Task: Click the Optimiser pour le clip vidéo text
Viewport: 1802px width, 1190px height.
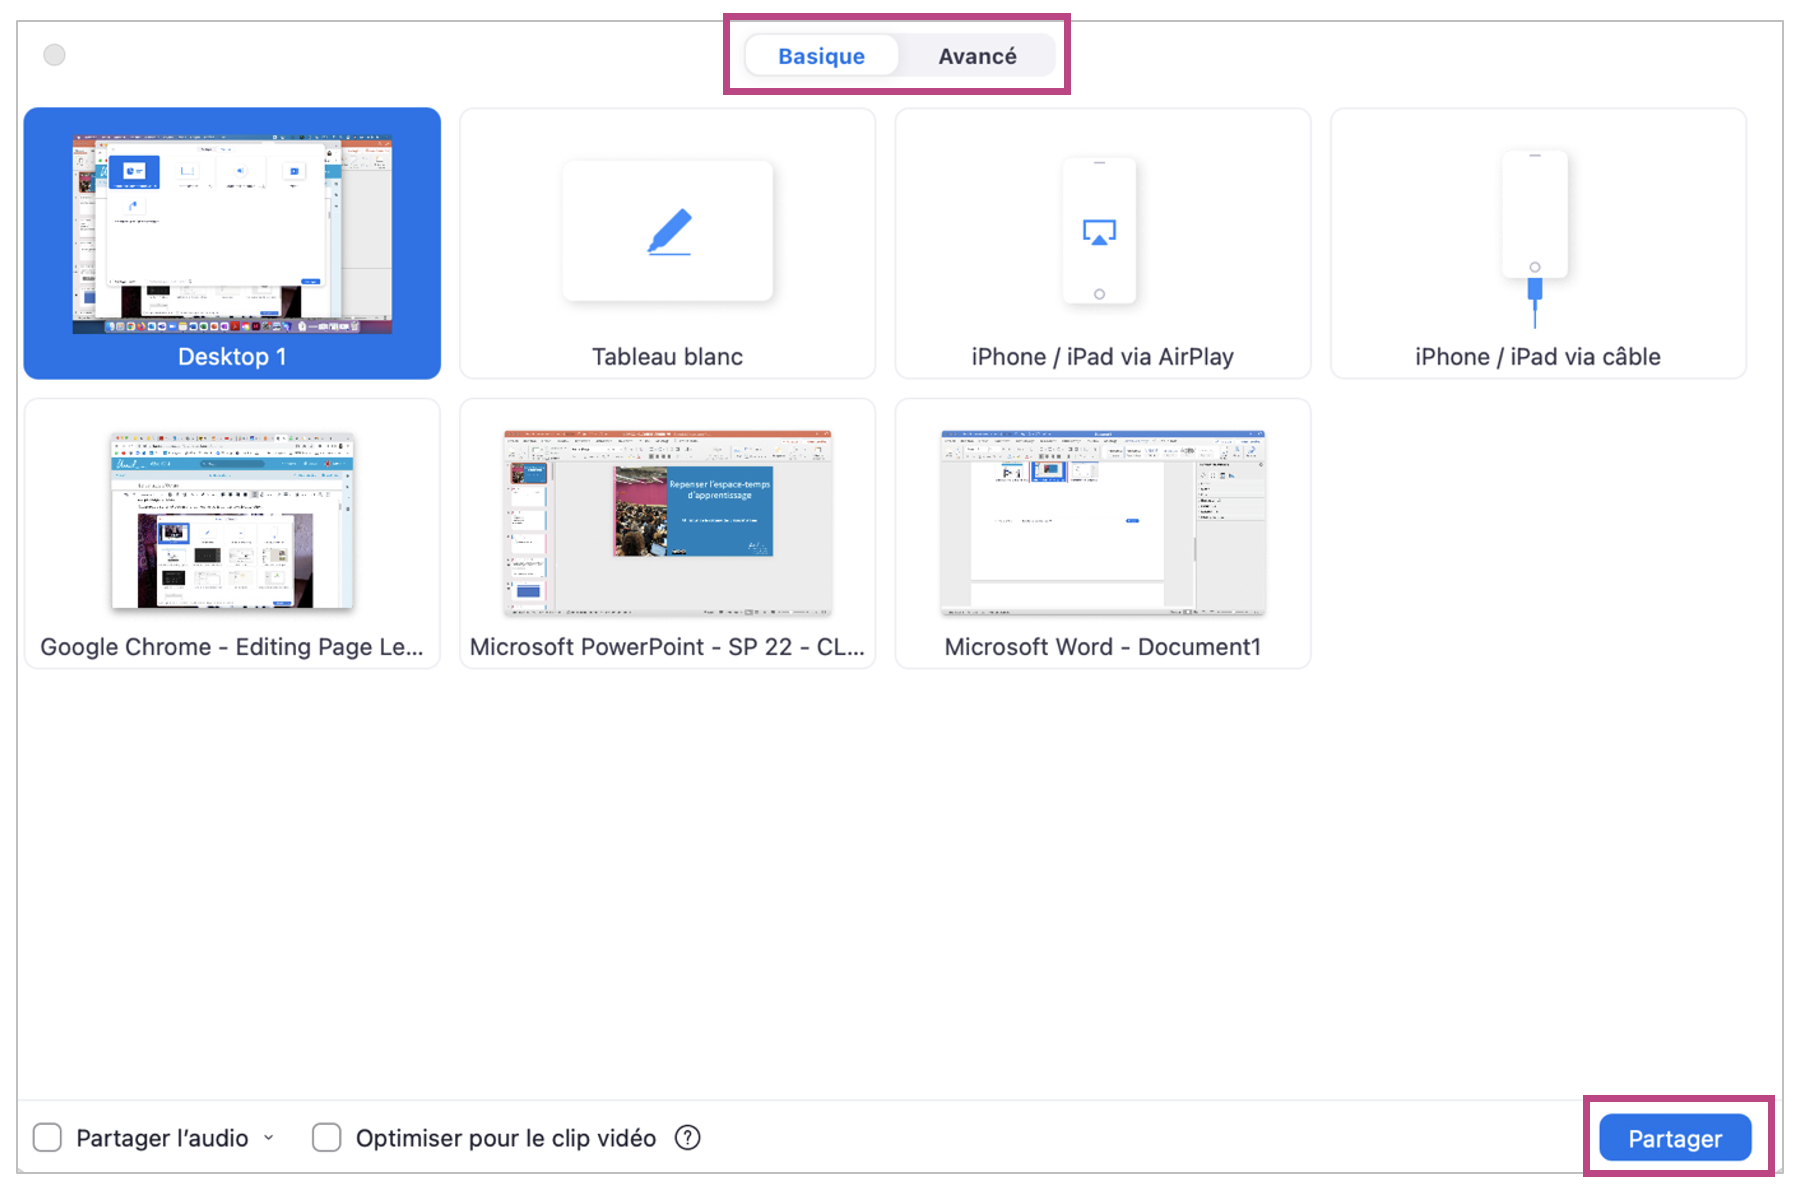Action: point(505,1138)
